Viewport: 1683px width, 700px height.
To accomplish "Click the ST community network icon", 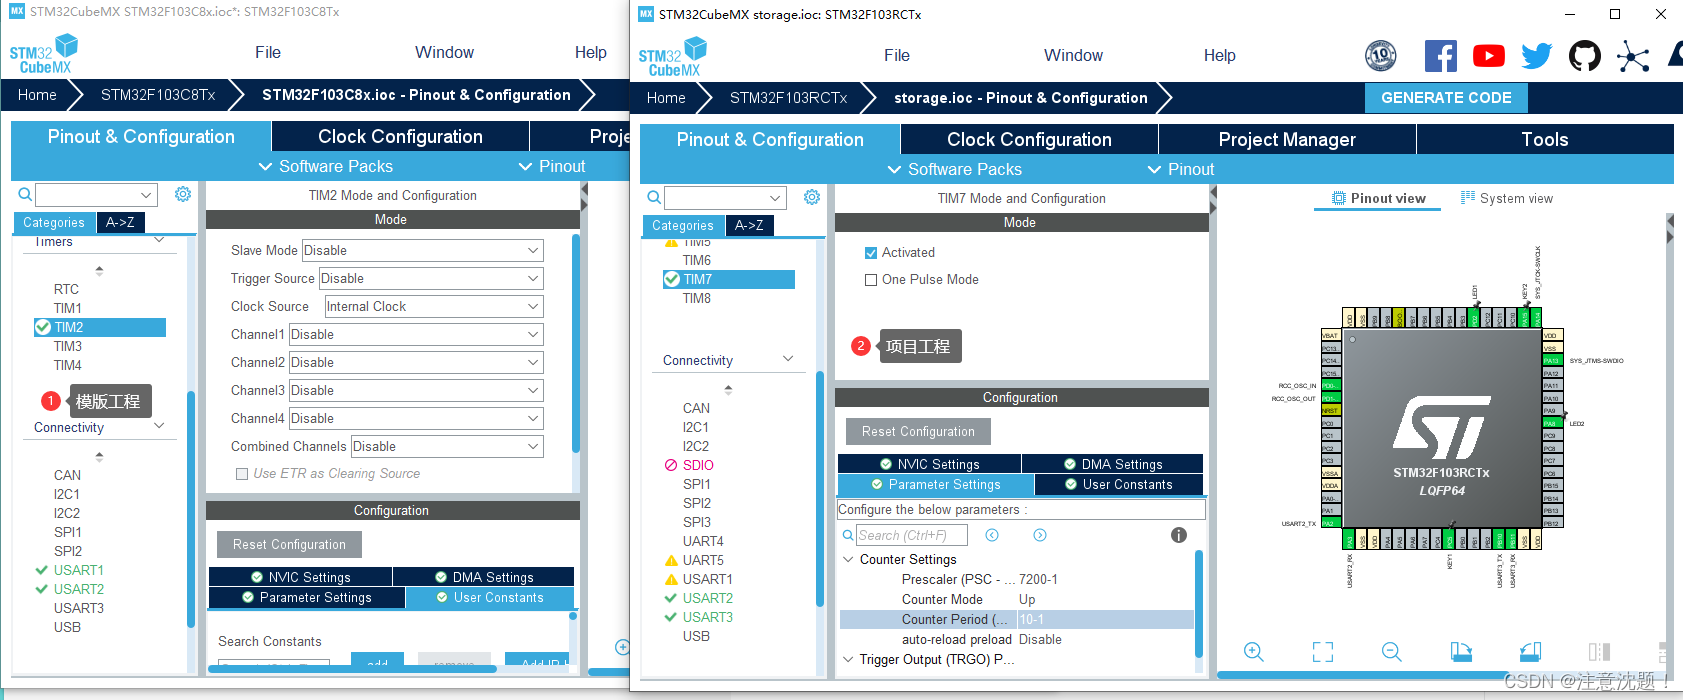I will coord(1632,56).
